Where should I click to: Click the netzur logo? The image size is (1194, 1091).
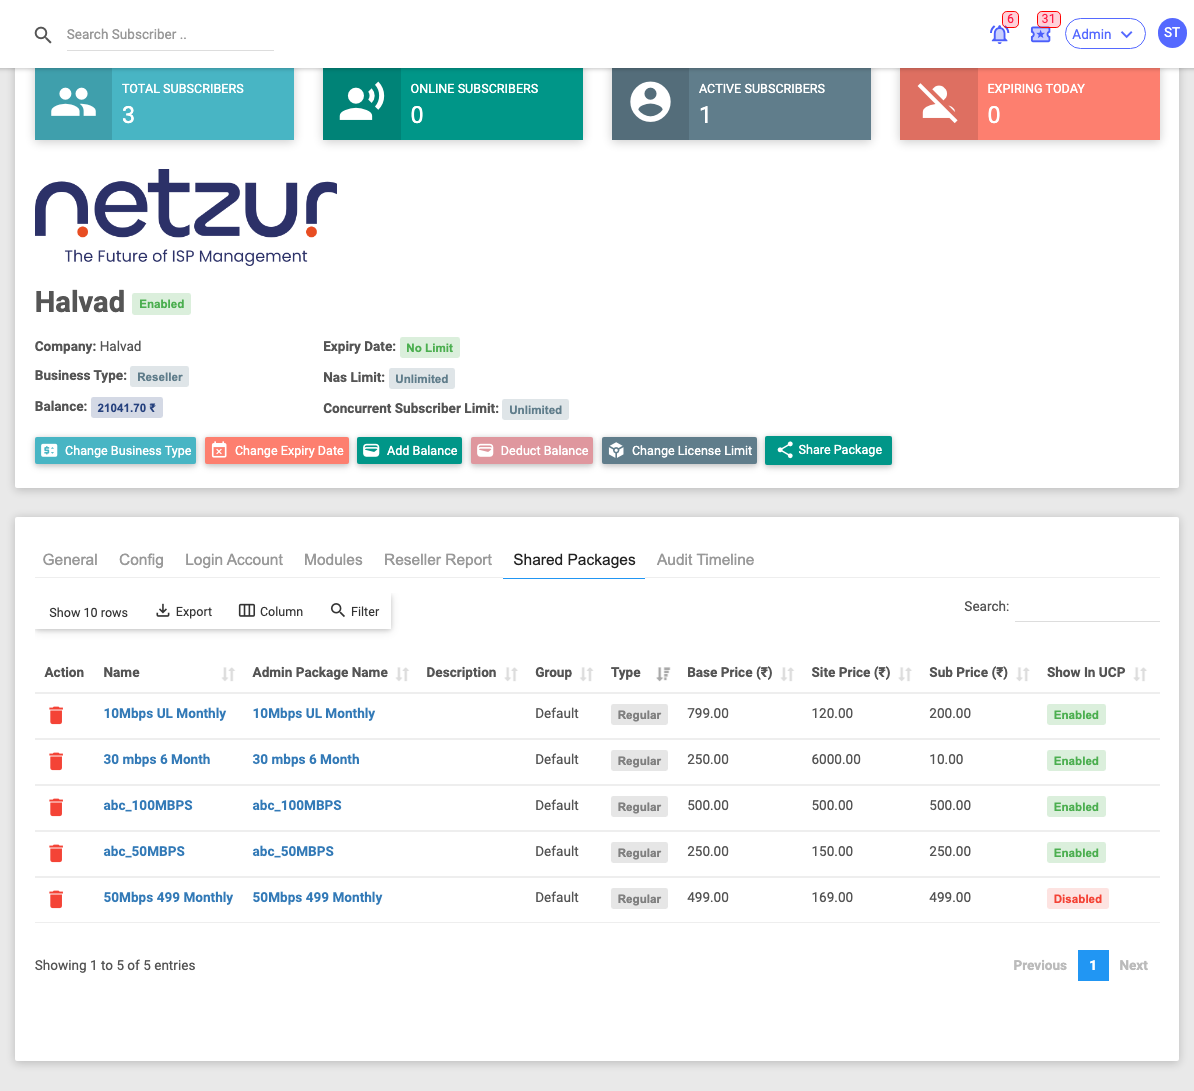pos(186,217)
